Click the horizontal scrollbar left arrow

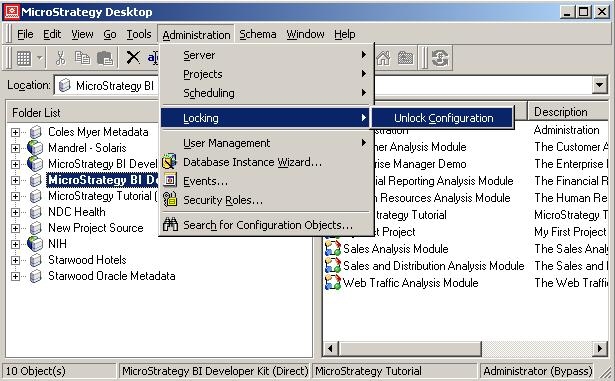point(330,348)
